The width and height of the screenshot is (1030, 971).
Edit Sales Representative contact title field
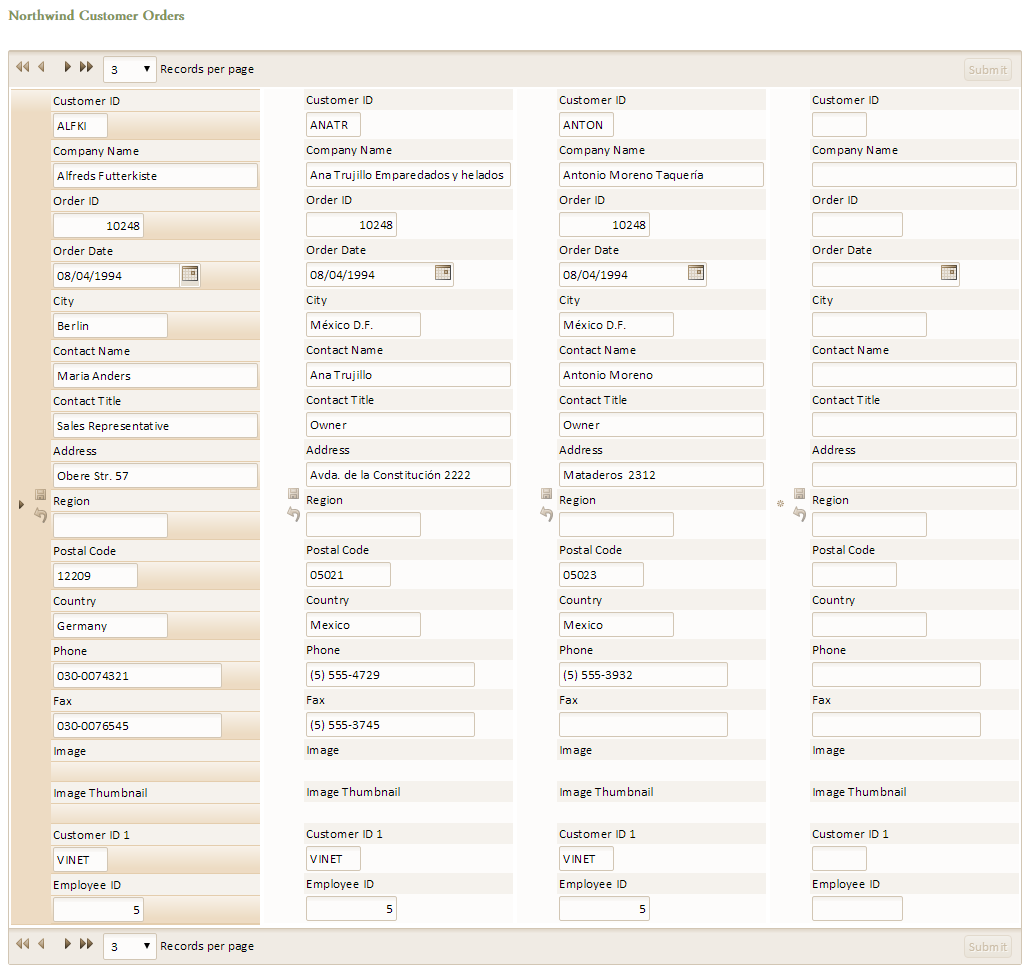[155, 426]
